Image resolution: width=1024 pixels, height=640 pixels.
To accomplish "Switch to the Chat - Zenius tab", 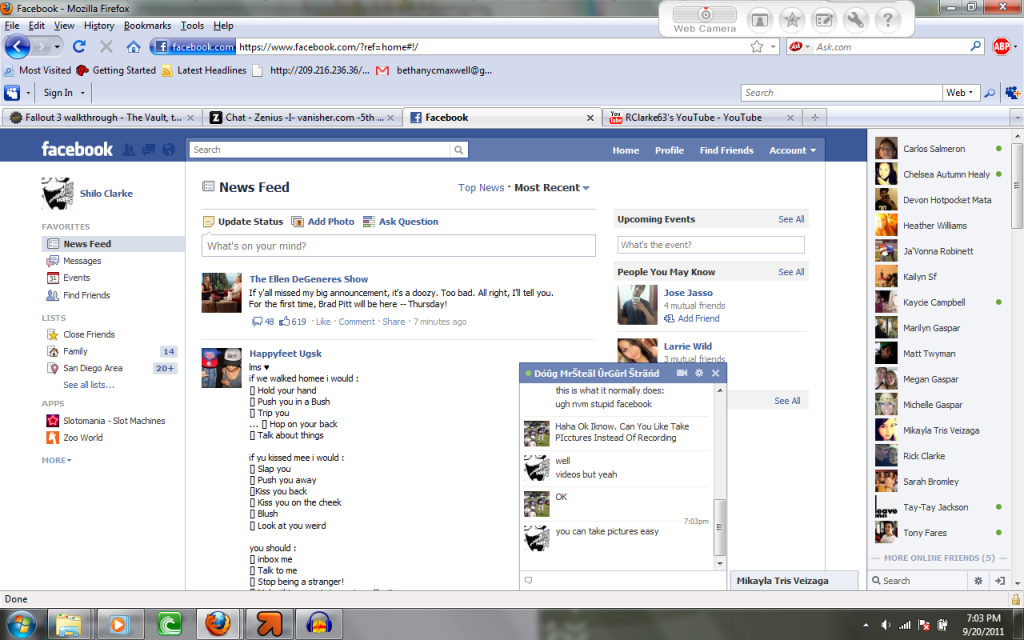I will click(301, 118).
